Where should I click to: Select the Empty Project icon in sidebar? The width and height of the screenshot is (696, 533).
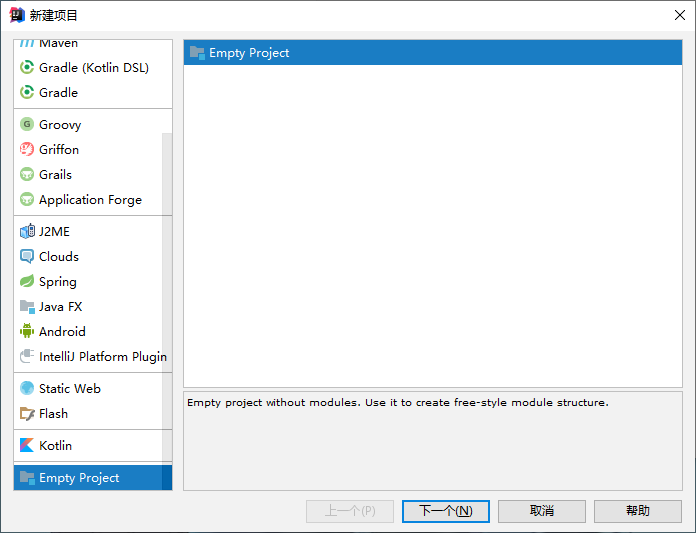(x=27, y=478)
